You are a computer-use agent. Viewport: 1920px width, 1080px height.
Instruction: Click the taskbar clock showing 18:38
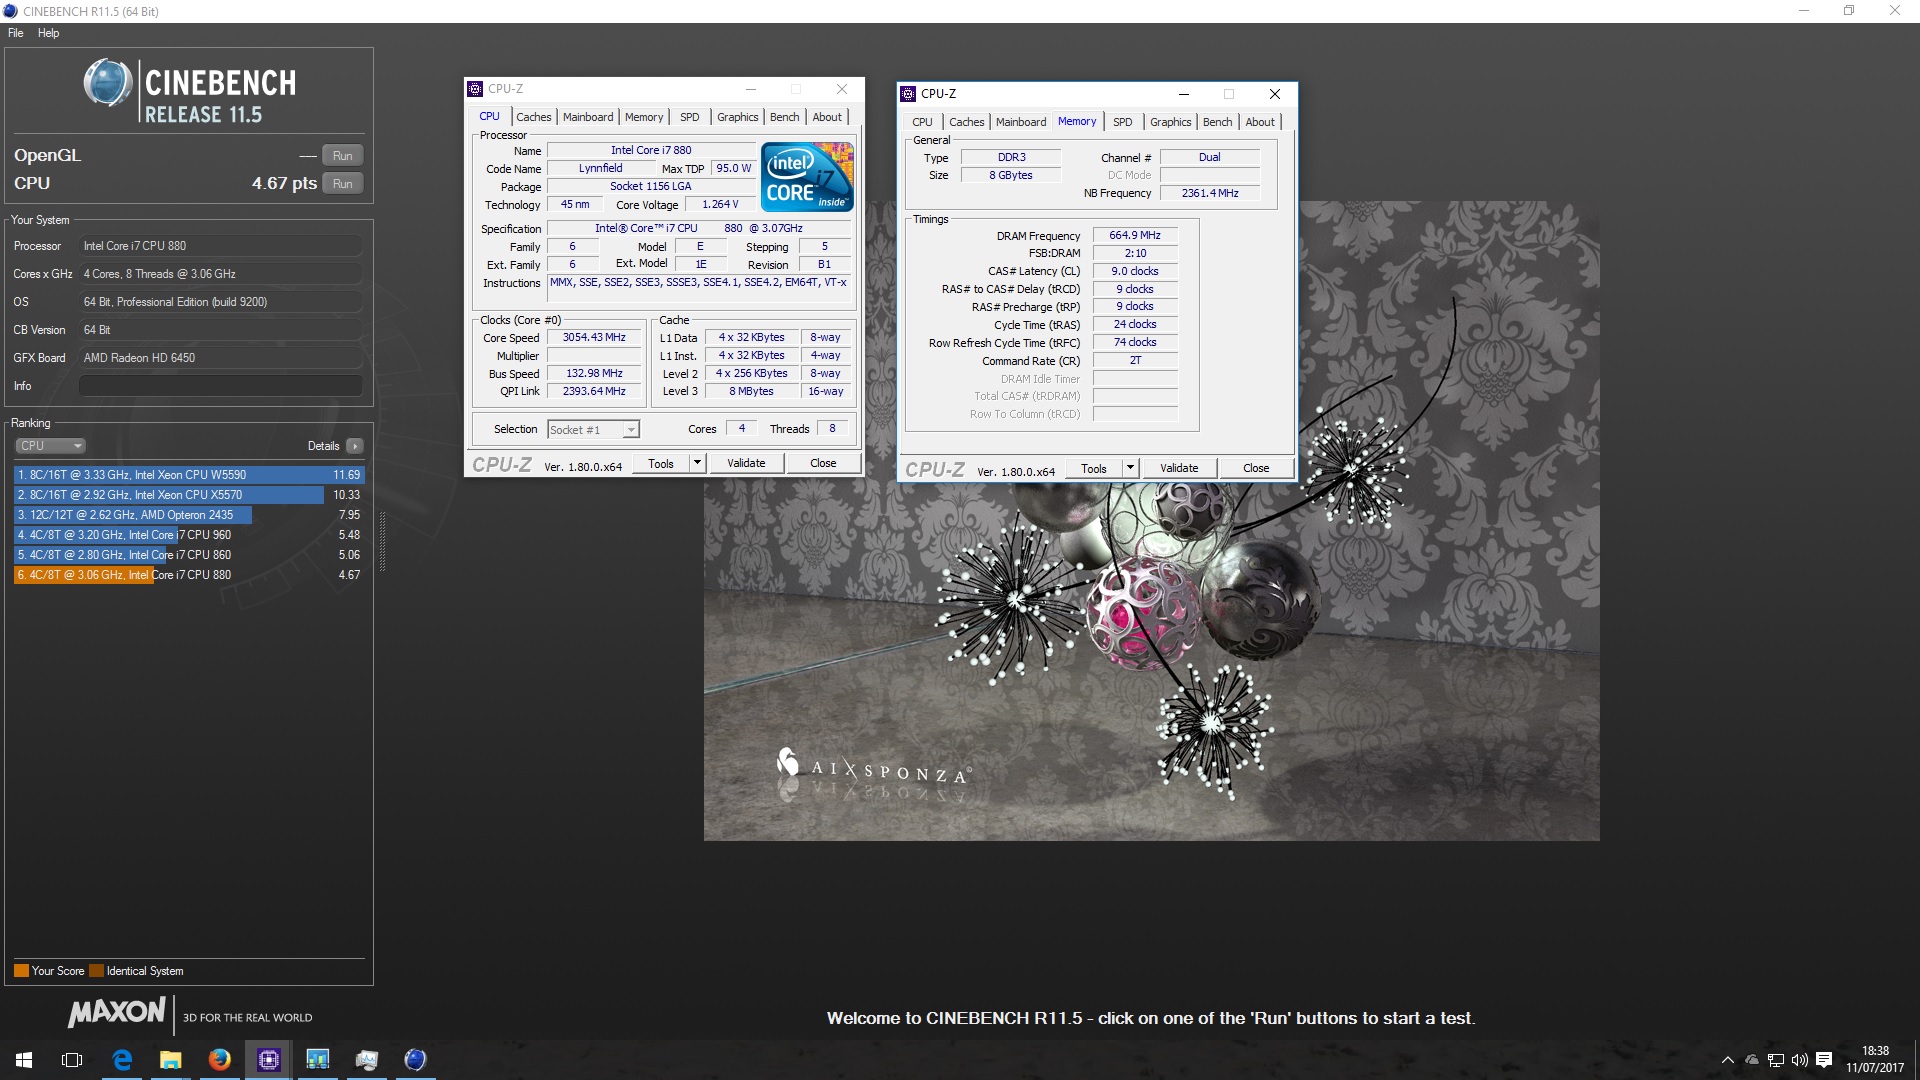click(1875, 1060)
